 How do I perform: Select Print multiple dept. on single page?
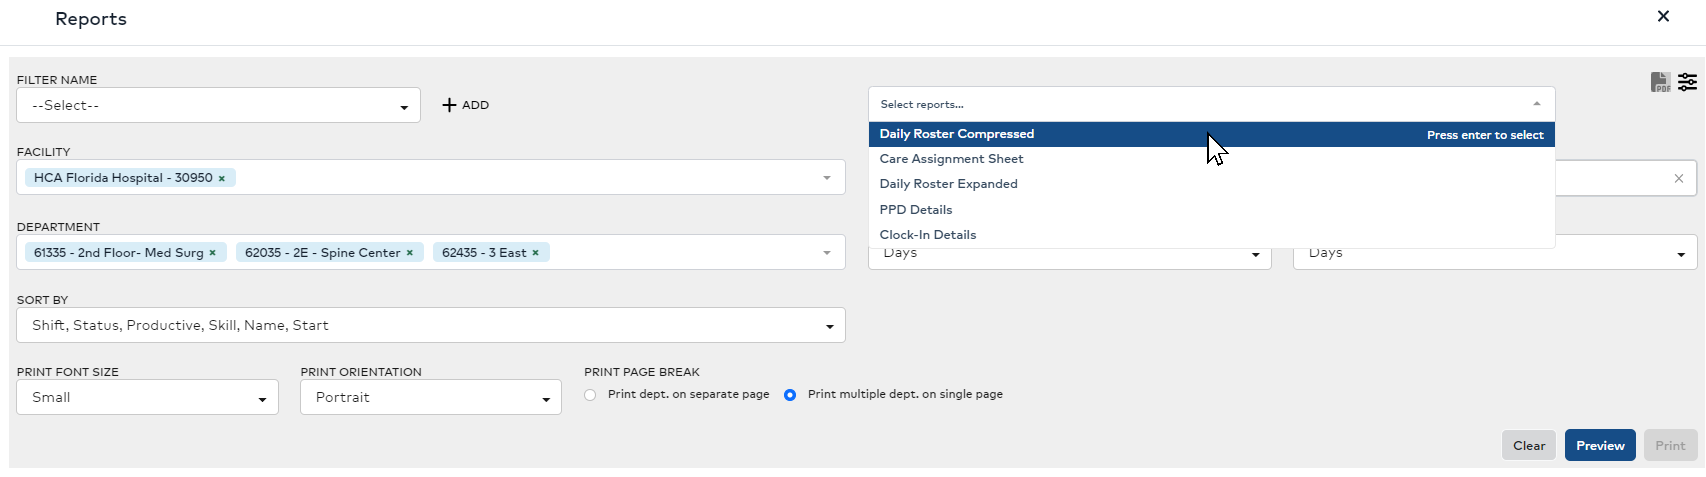[790, 395]
